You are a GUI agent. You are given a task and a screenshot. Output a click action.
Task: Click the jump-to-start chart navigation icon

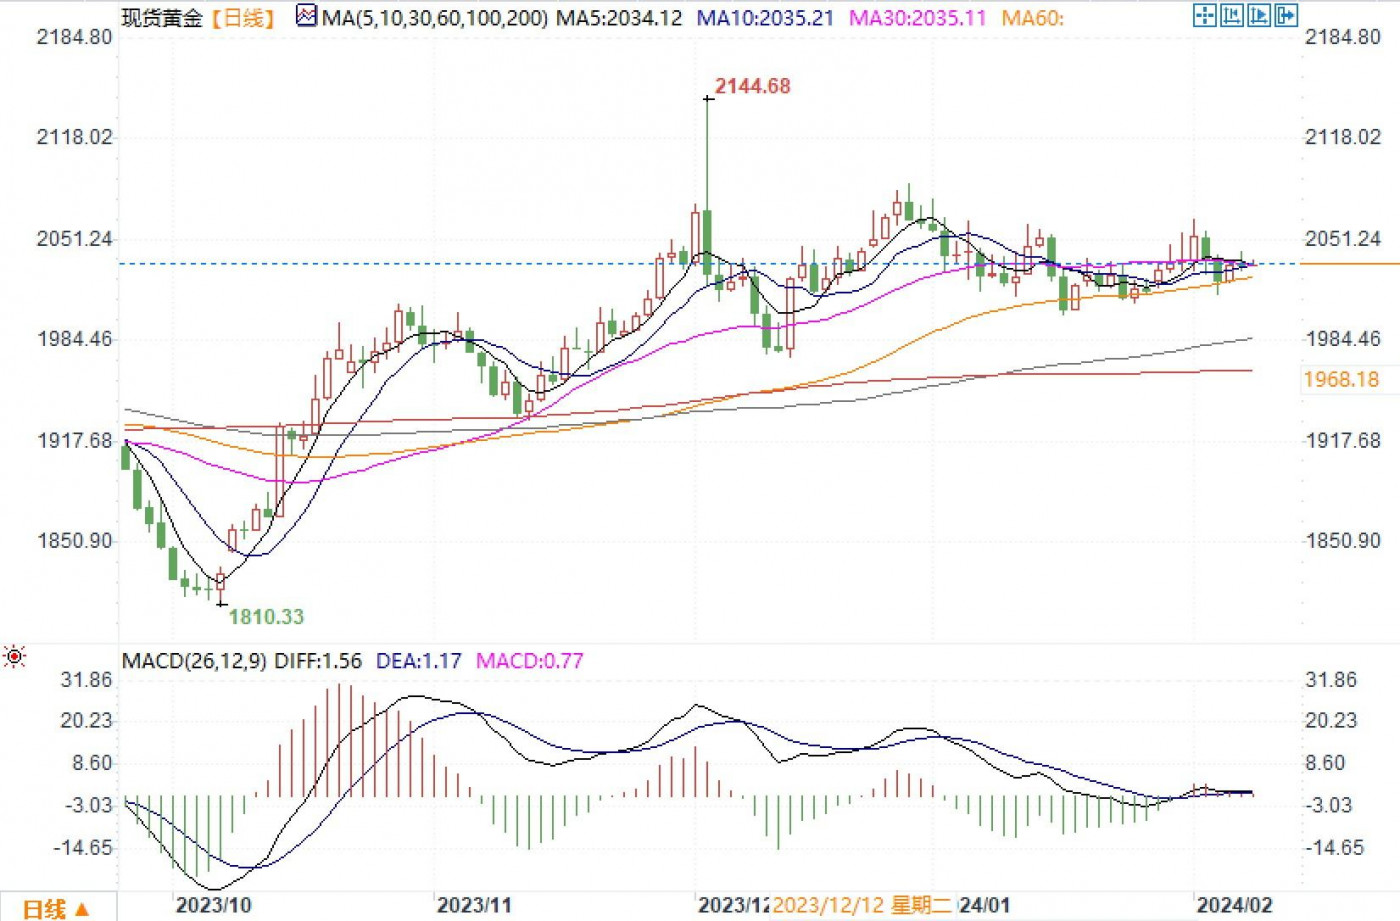click(x=1232, y=15)
